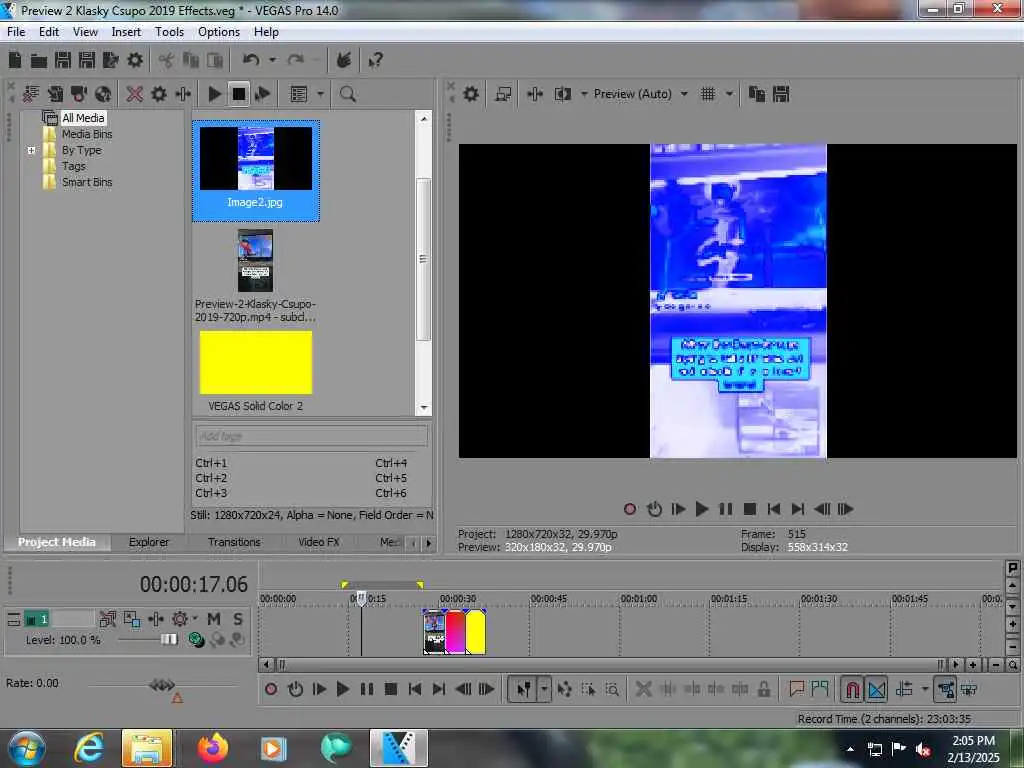This screenshot has width=1024, height=768.
Task: Click the yellow solid color timeline clip
Action: tap(475, 632)
